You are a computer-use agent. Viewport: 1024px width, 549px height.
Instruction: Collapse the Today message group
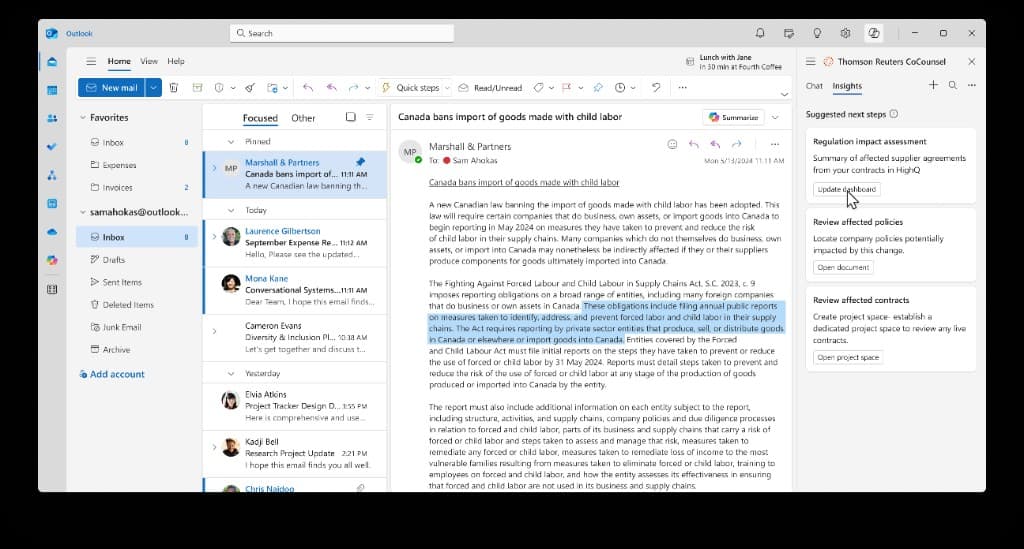(x=231, y=210)
